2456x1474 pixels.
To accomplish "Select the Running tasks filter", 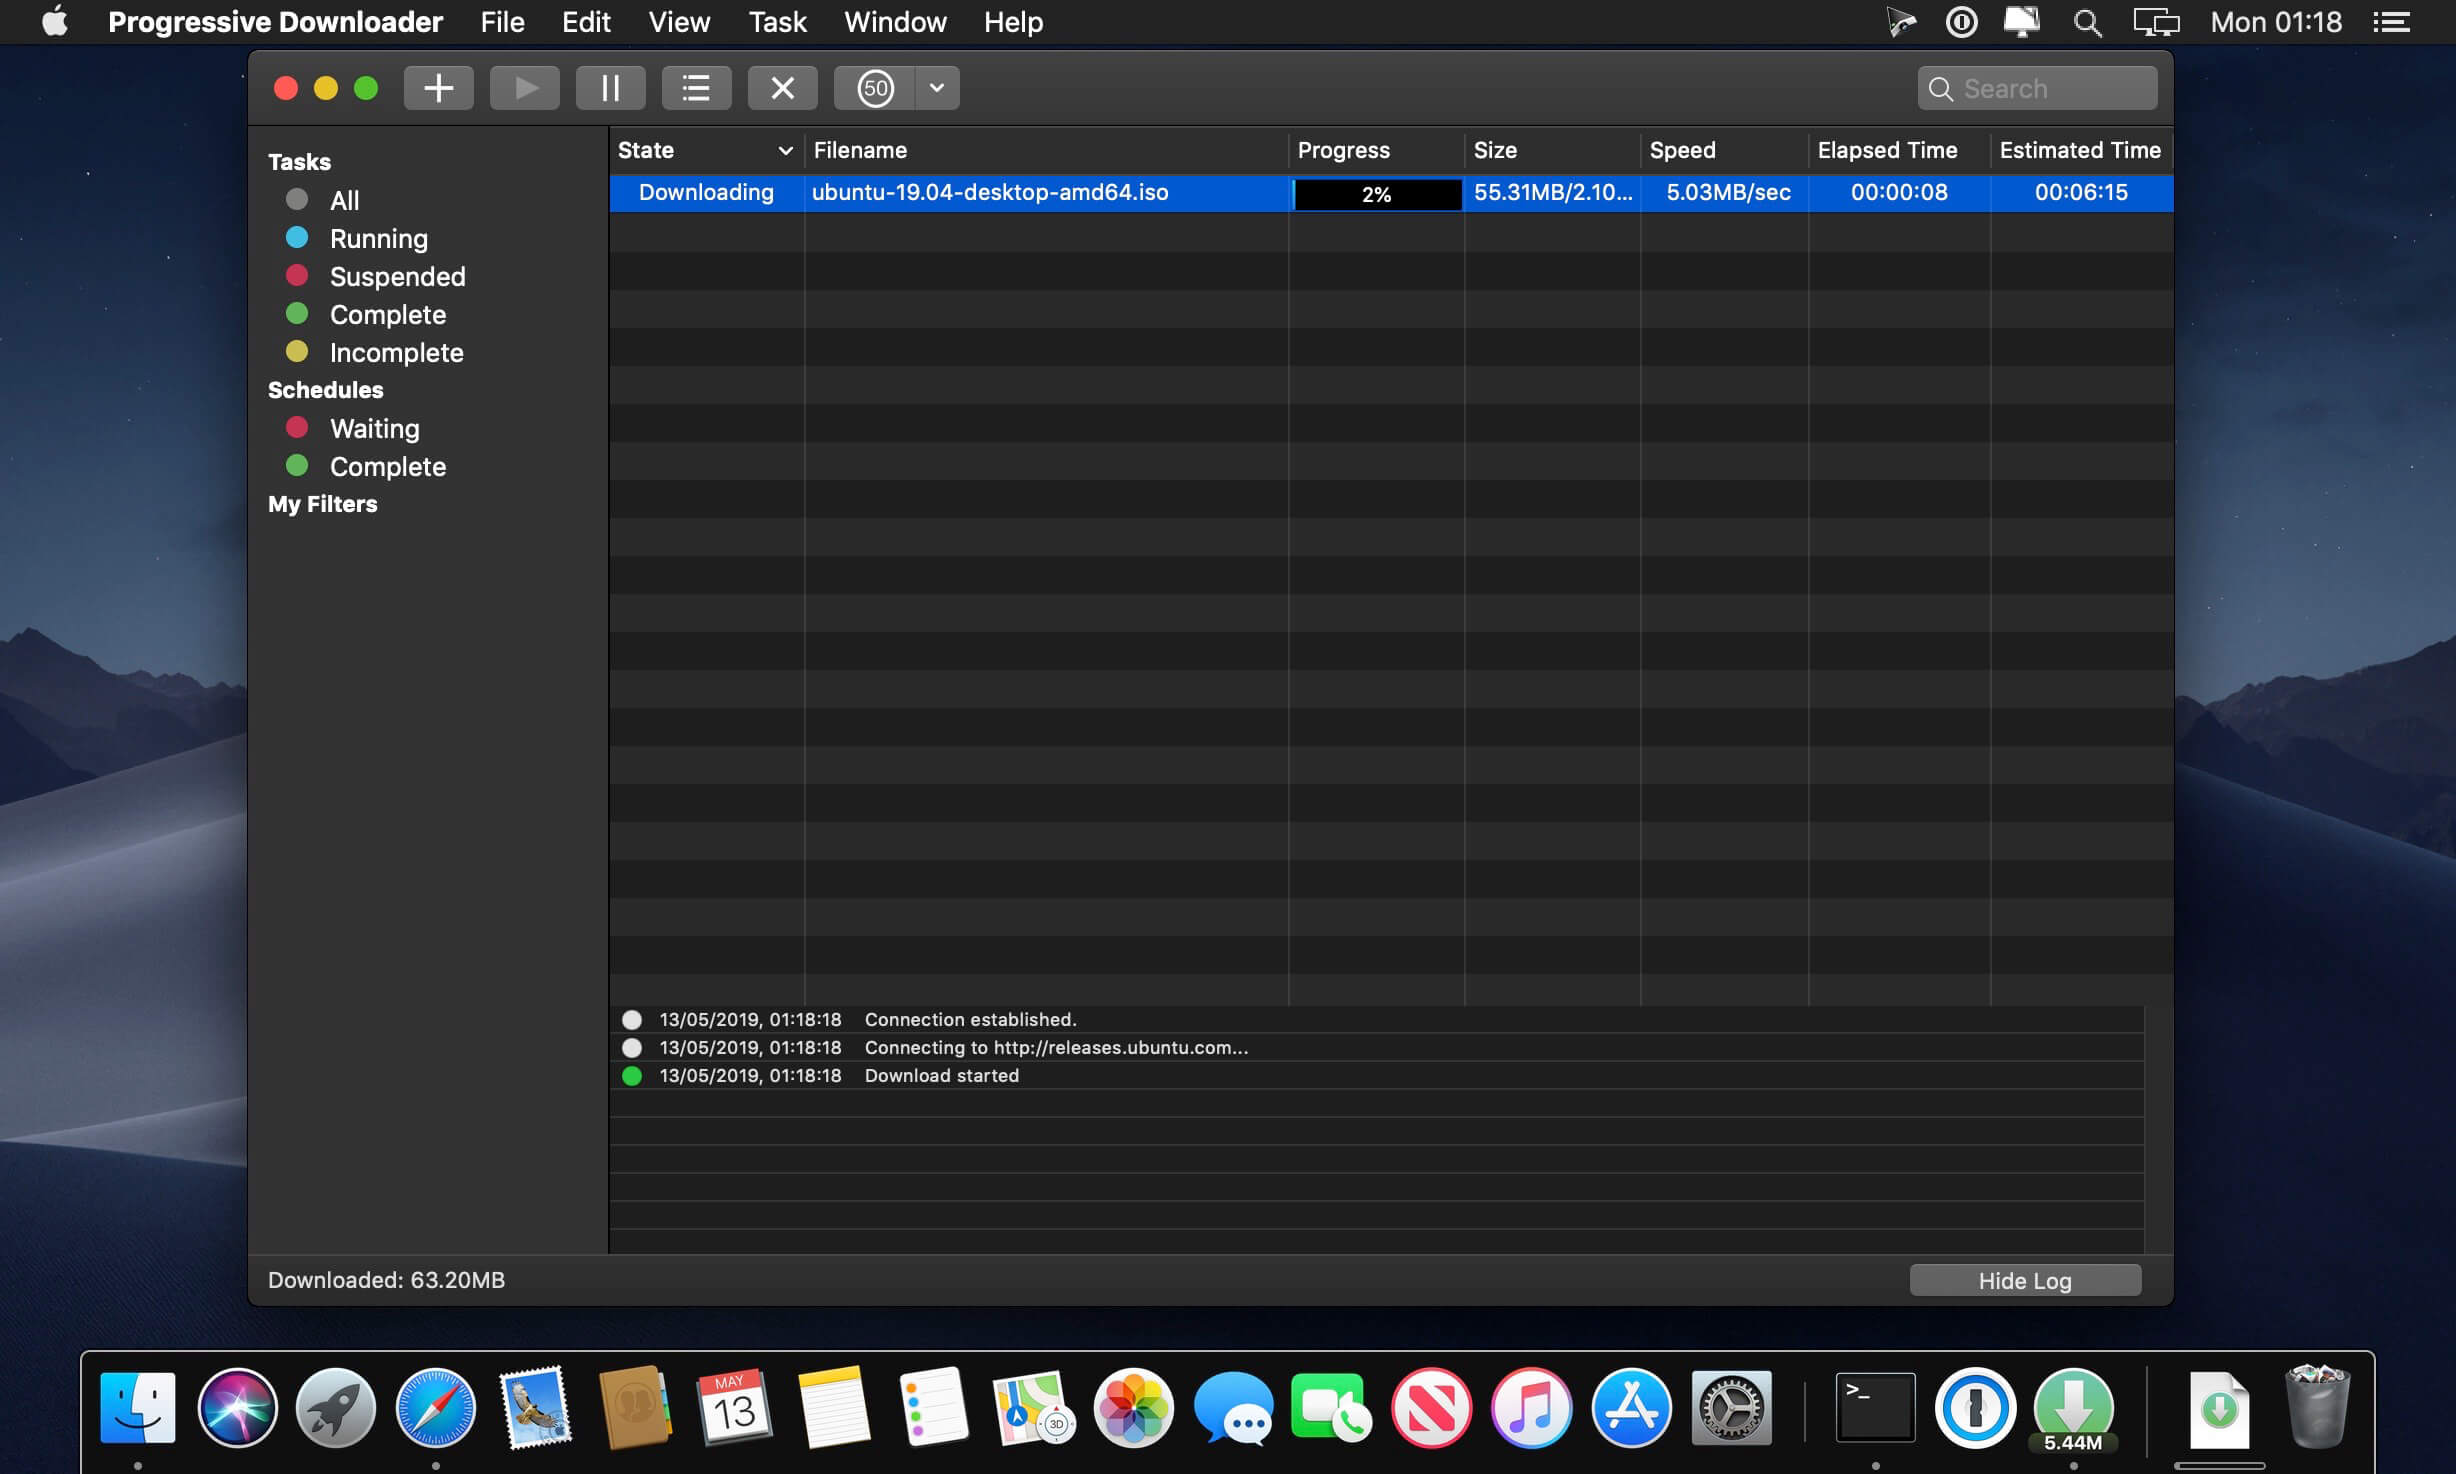I will pos(378,239).
